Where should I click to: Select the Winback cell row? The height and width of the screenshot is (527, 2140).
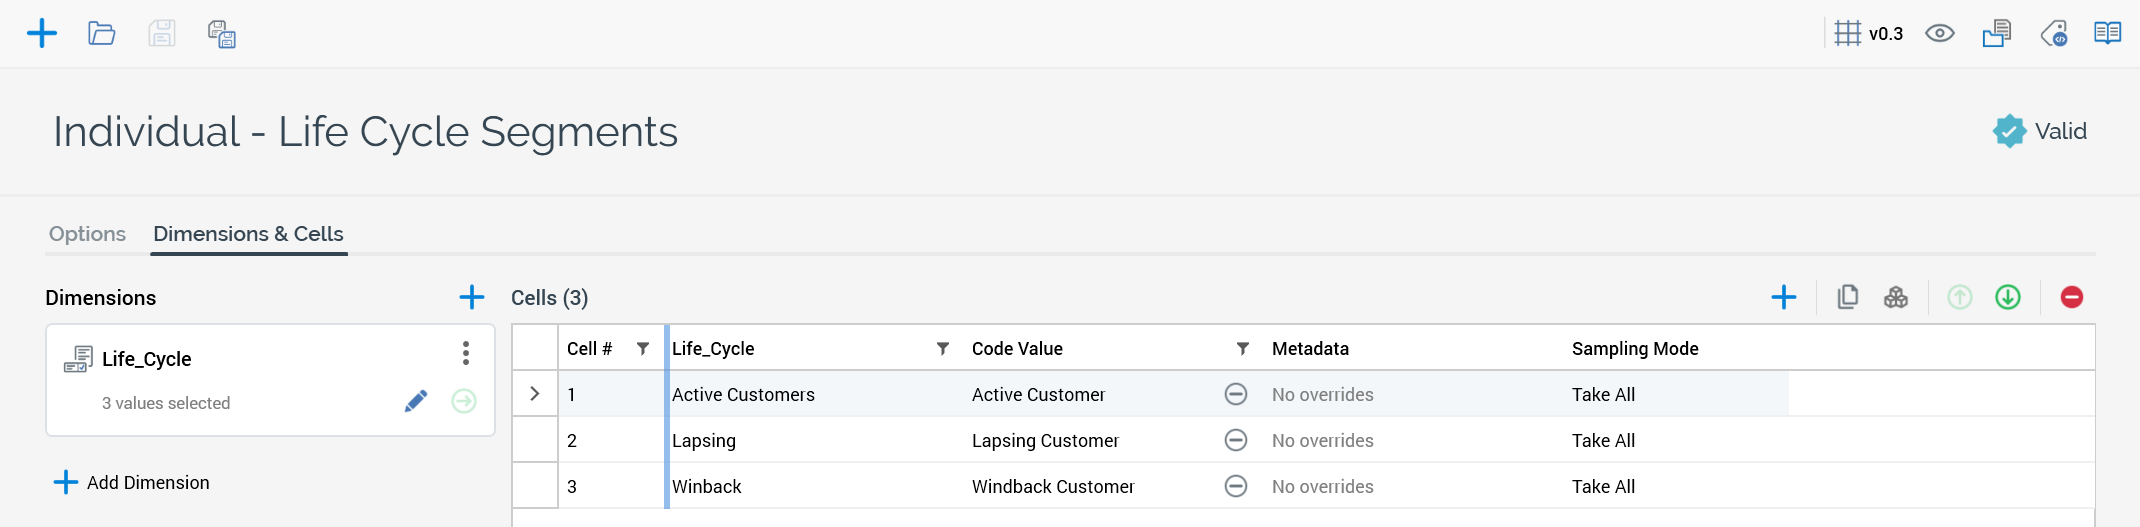[706, 487]
